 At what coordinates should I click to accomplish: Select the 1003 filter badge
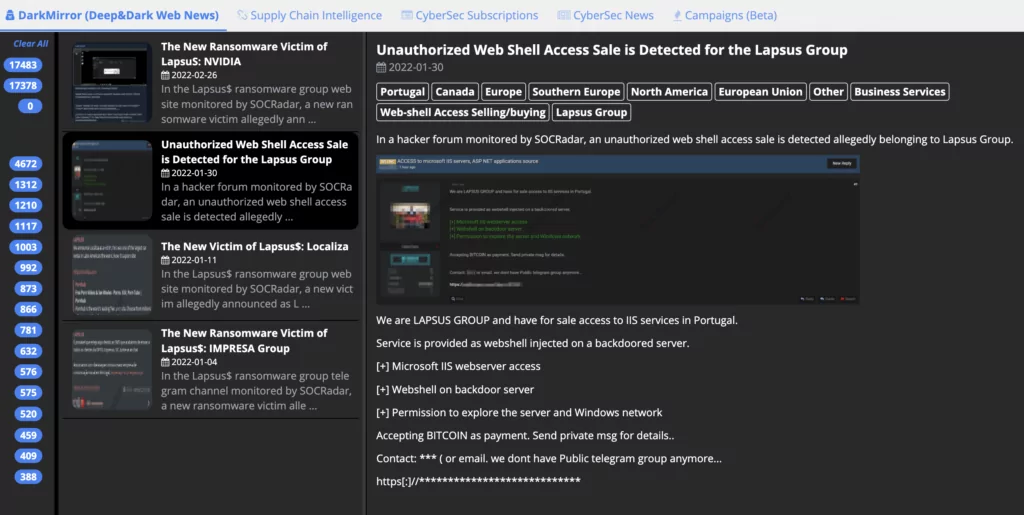point(25,247)
